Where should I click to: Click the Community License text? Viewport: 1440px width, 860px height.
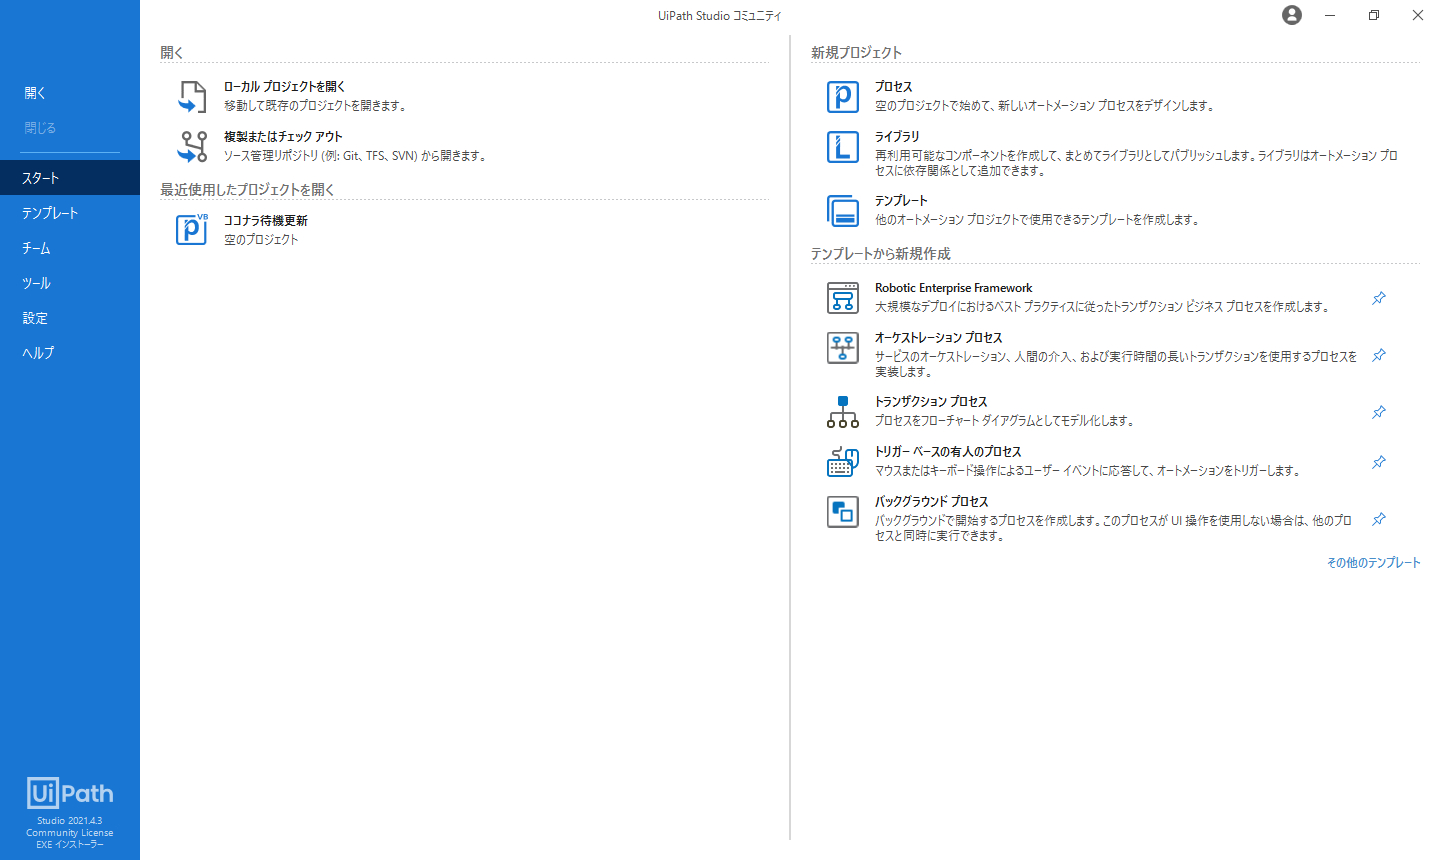point(70,833)
